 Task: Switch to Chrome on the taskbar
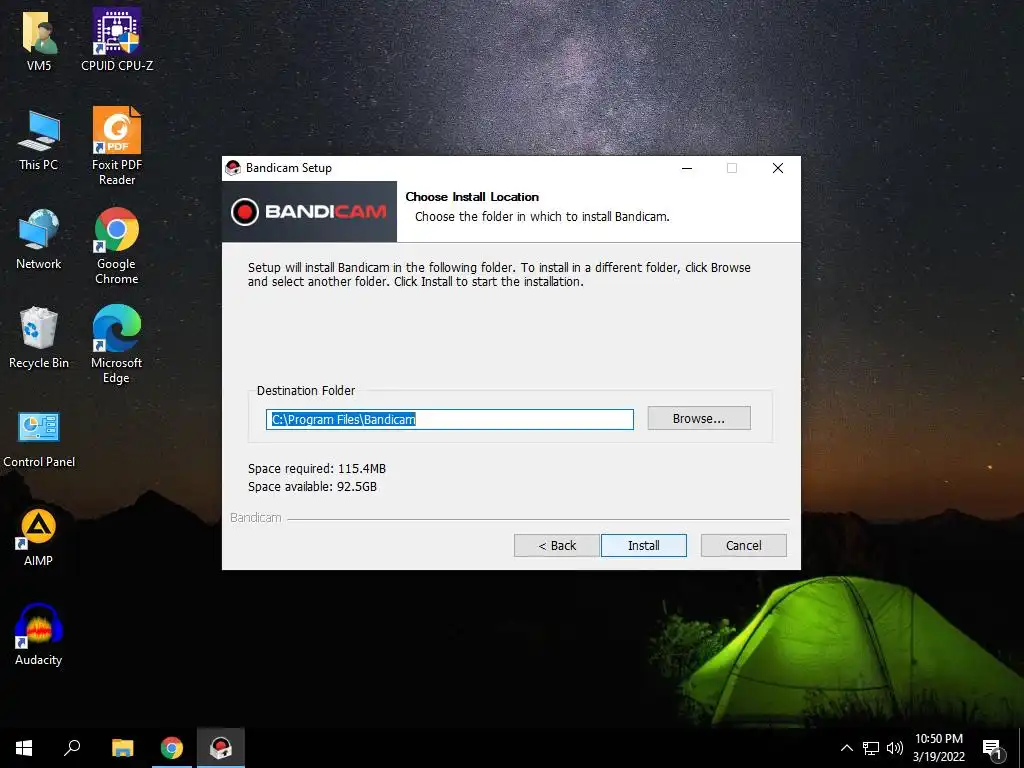click(x=172, y=748)
